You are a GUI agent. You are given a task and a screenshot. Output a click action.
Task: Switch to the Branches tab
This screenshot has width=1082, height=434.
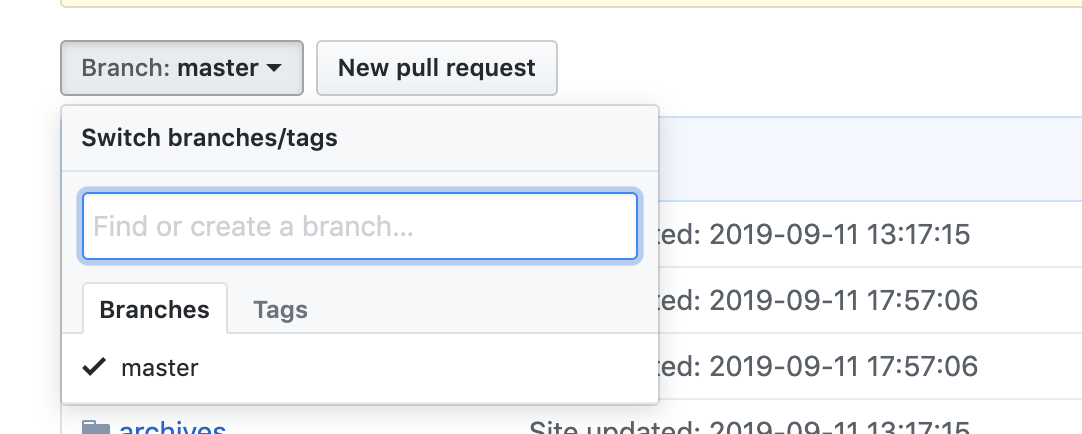click(x=155, y=309)
